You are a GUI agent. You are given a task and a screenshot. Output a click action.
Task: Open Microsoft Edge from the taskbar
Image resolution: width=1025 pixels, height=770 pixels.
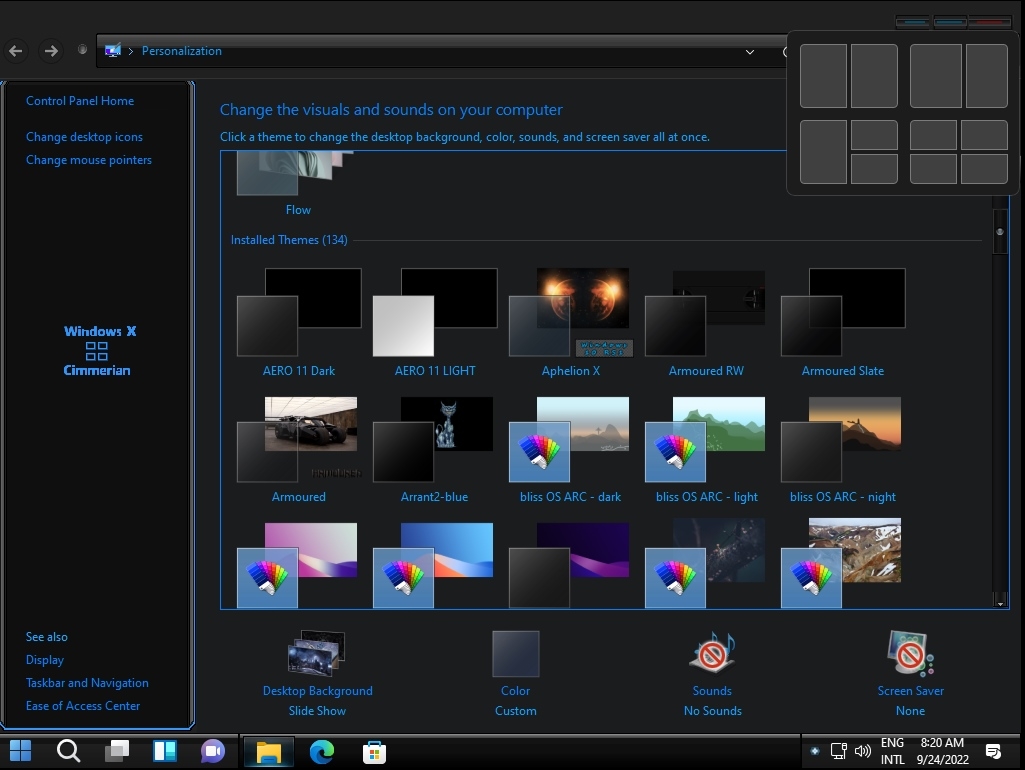tap(322, 751)
